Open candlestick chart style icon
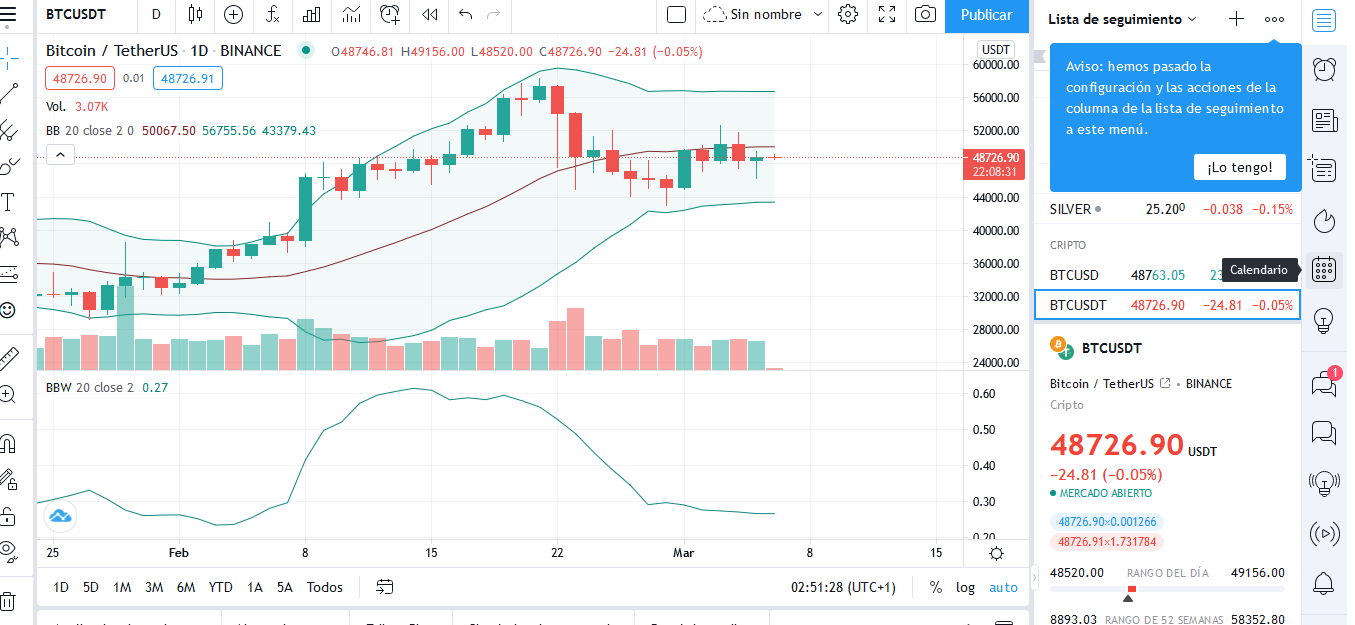 click(x=195, y=15)
